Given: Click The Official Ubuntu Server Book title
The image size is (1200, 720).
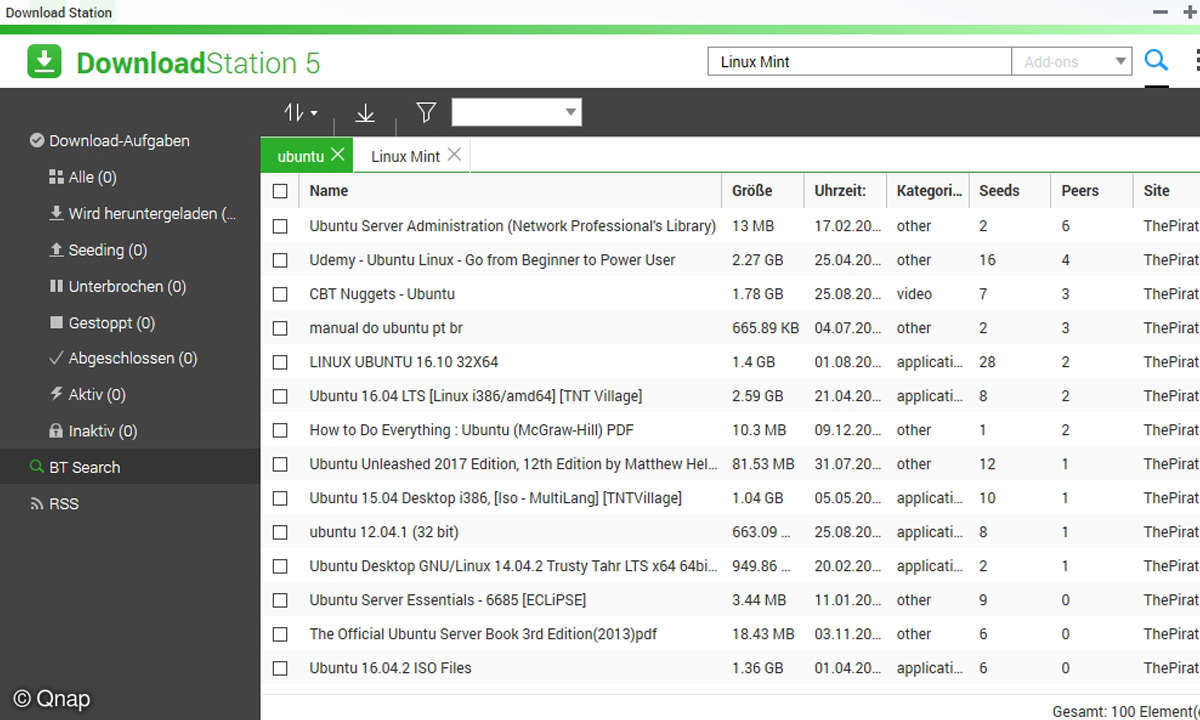Looking at the screenshot, I should [x=483, y=634].
